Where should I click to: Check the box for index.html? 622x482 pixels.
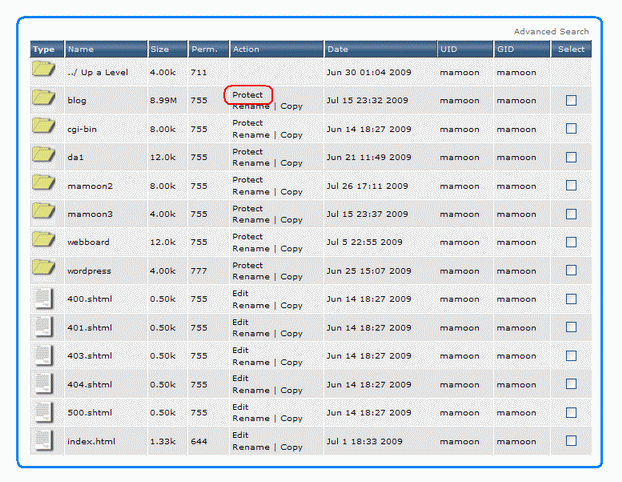[x=571, y=441]
